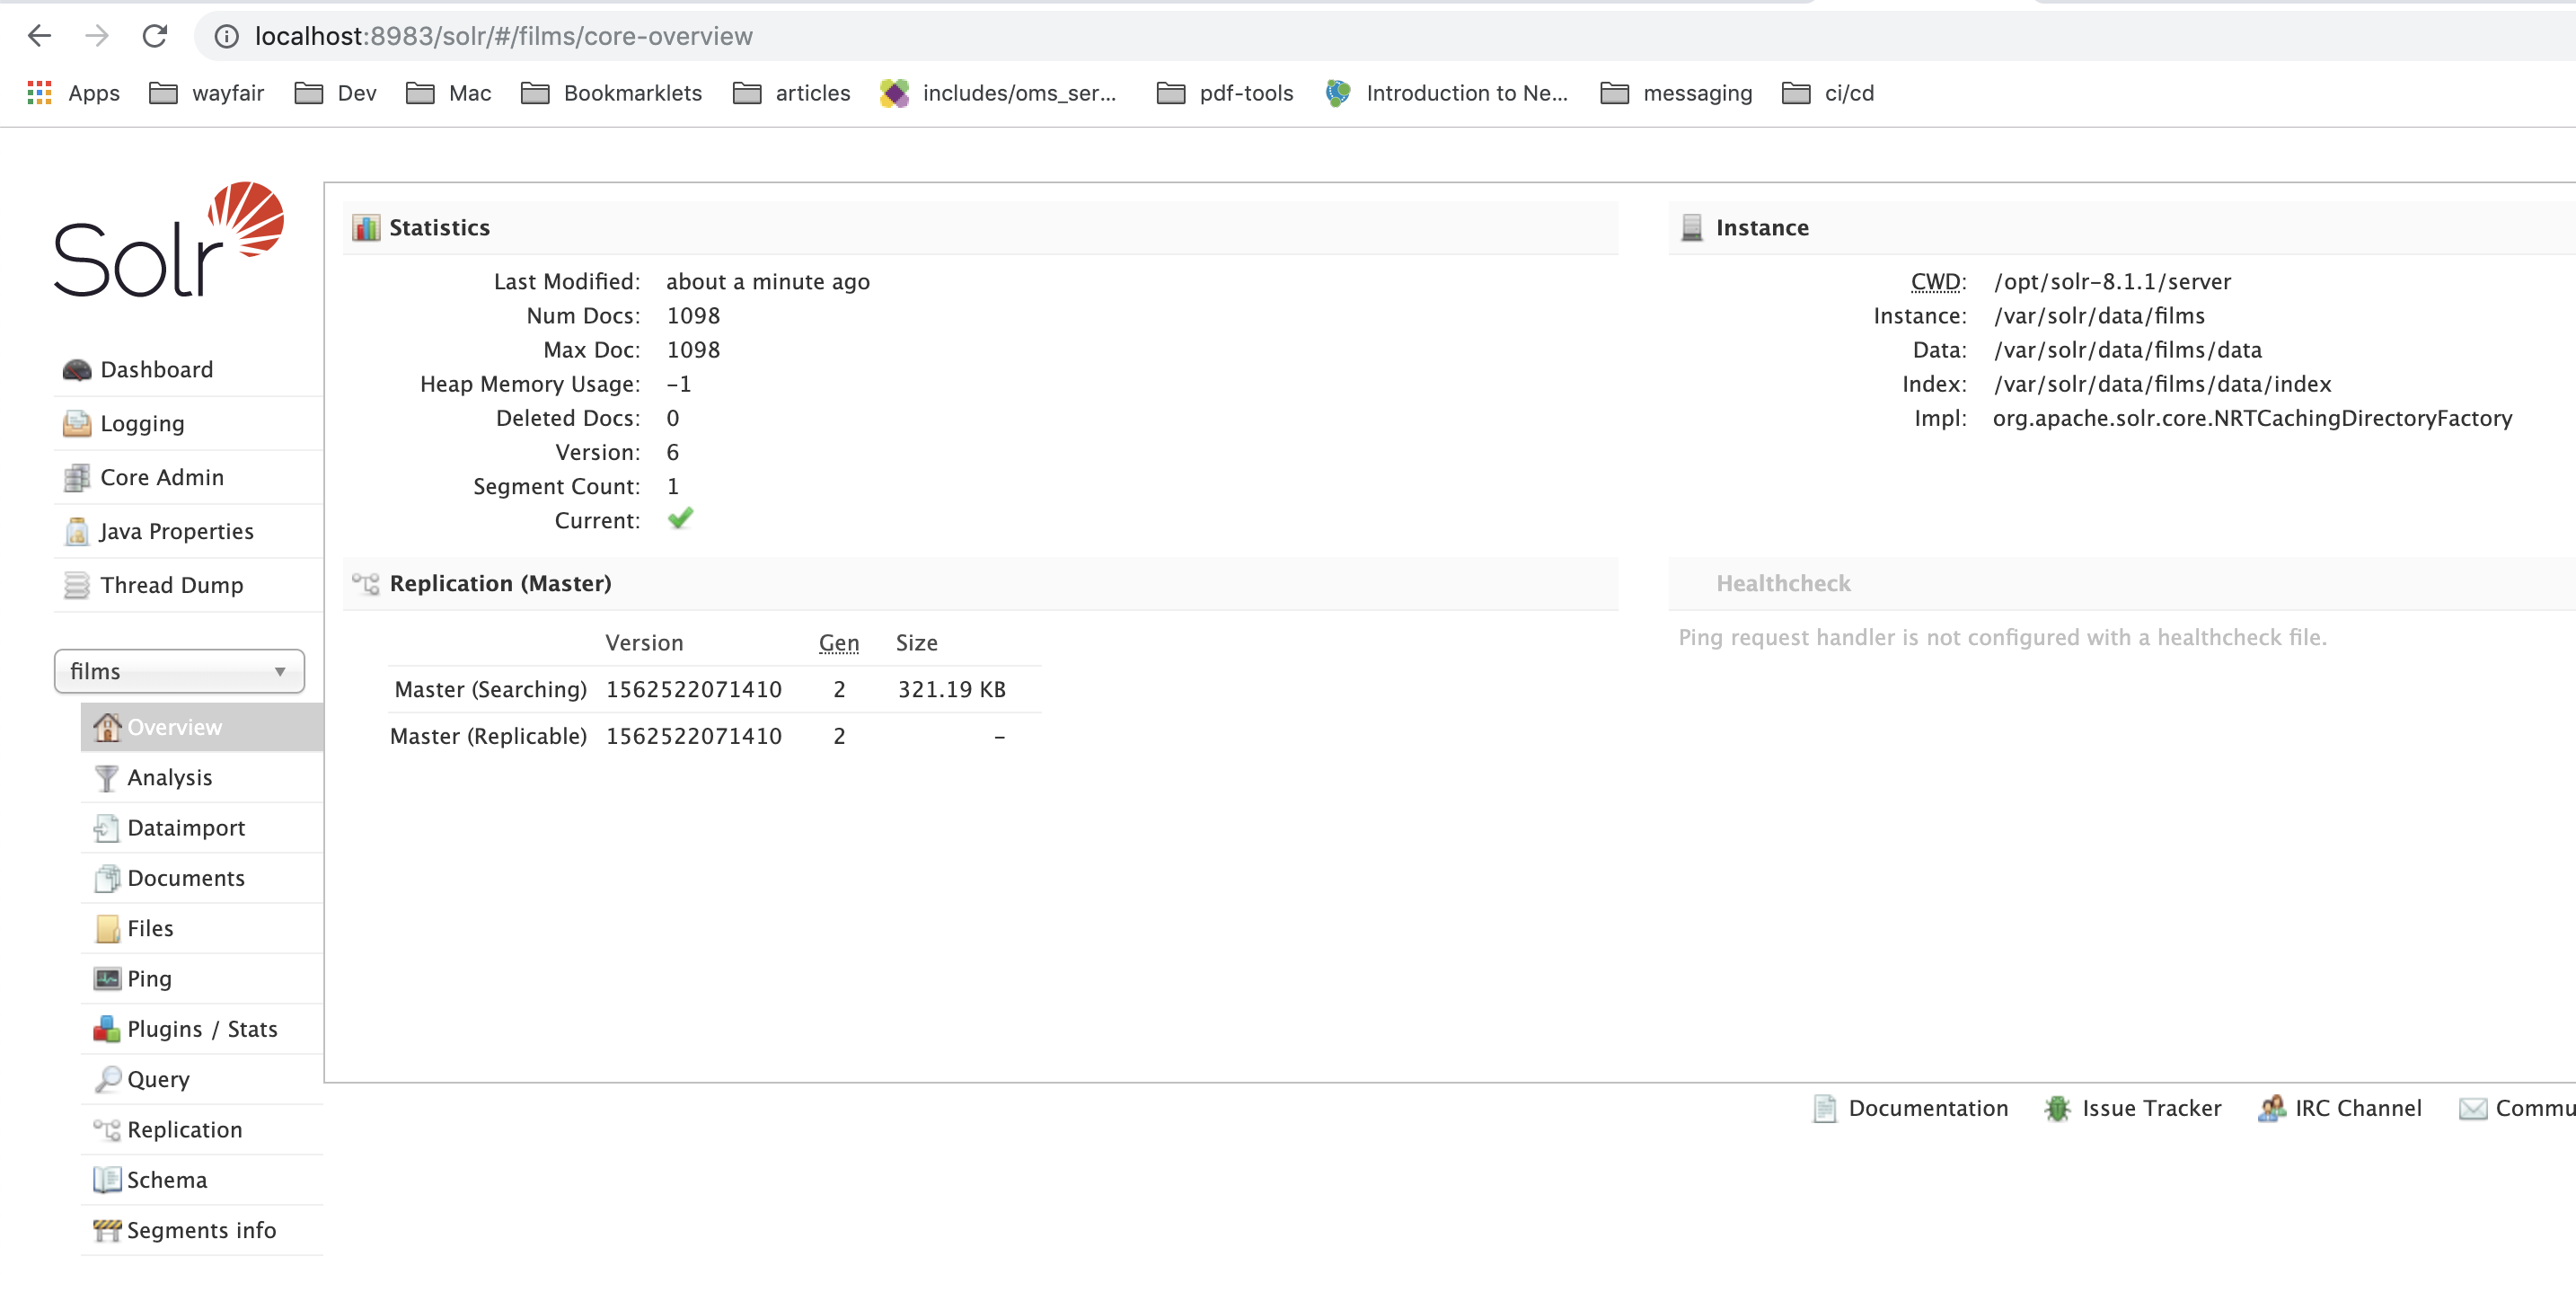Open Plugins / Stats blocks icon
Screen dimensions: 2576x1301
(x=106, y=1029)
